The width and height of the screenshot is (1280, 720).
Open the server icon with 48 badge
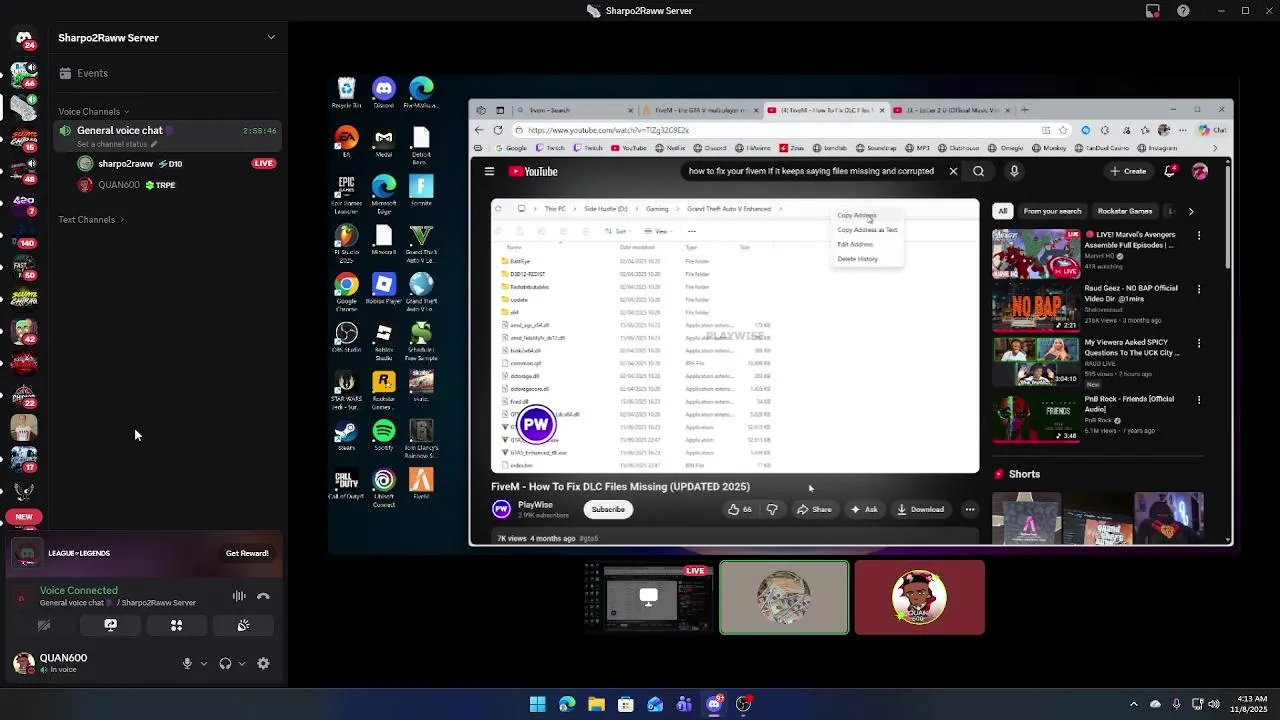click(x=24, y=169)
